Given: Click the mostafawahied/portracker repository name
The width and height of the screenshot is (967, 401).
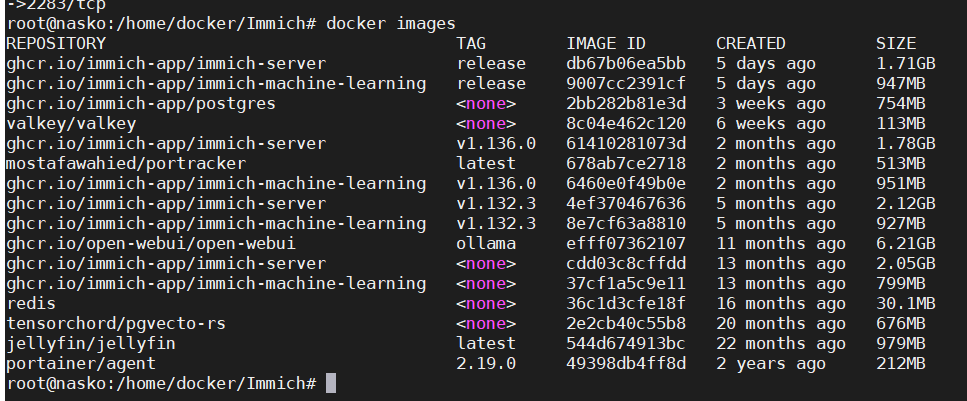Looking at the screenshot, I should click(x=126, y=163).
